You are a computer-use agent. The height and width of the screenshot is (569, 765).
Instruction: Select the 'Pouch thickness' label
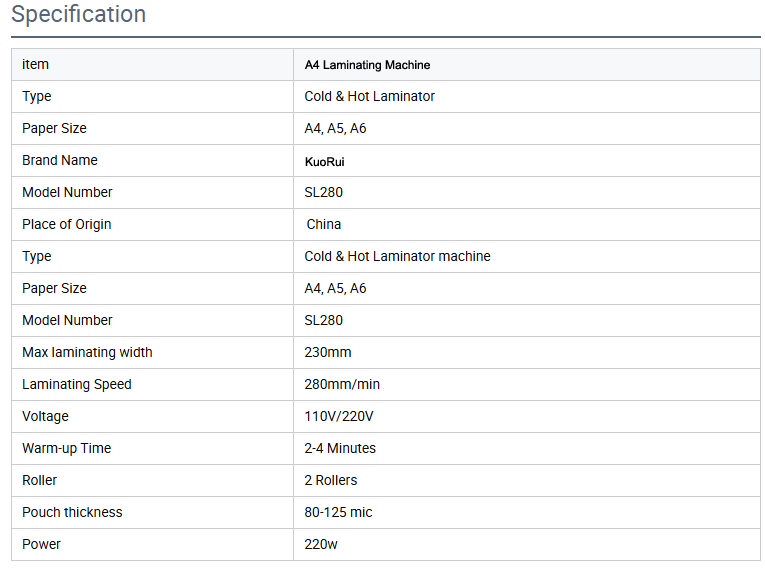pyautogui.click(x=72, y=513)
